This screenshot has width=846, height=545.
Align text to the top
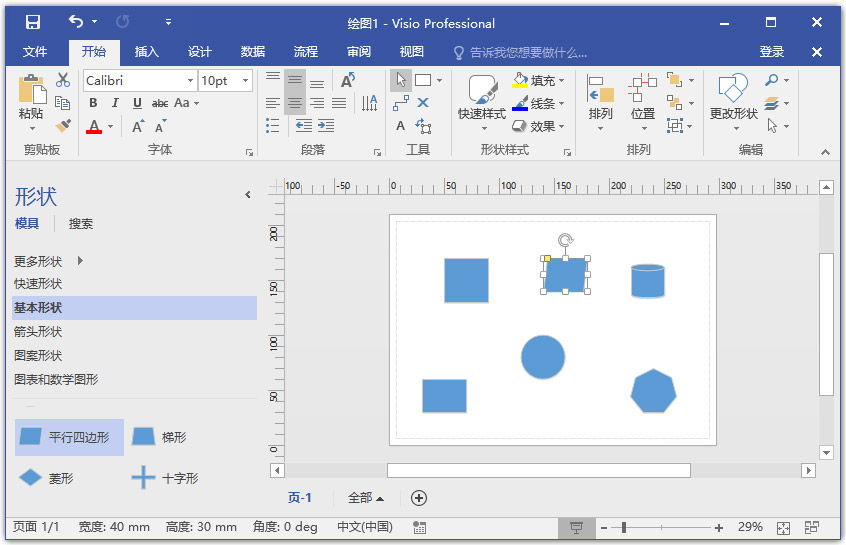coord(273,79)
